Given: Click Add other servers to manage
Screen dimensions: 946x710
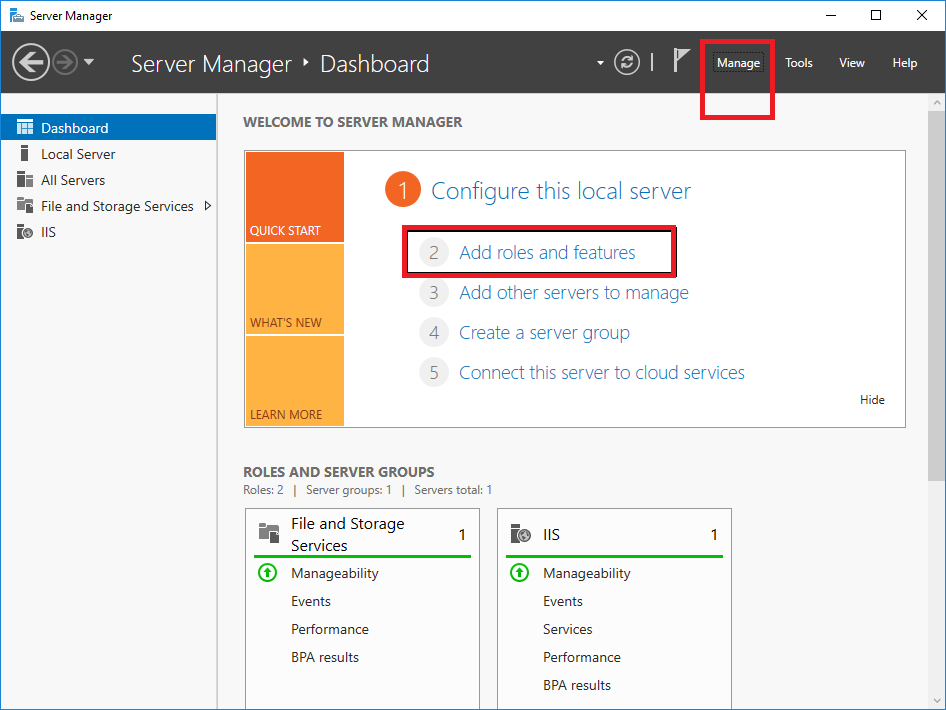Looking at the screenshot, I should point(574,293).
